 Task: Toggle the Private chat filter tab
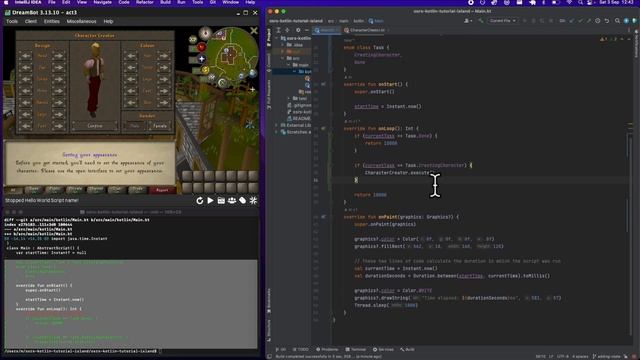[75, 190]
